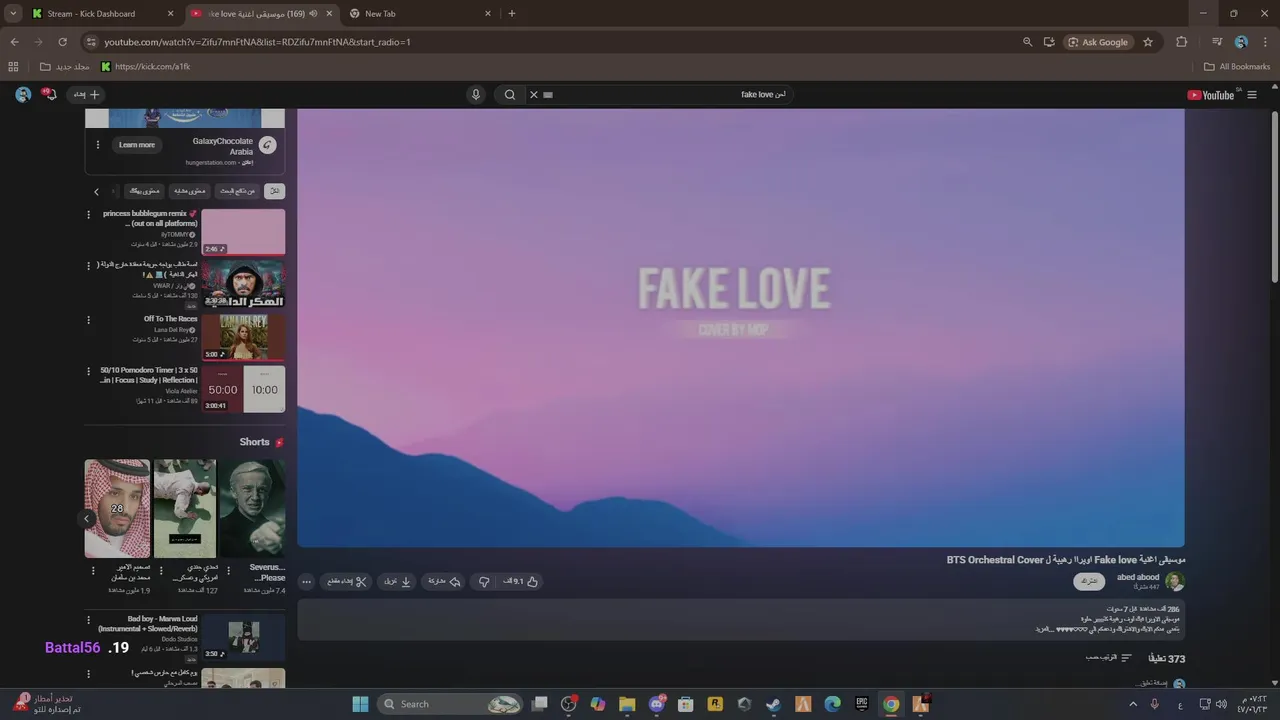This screenshot has height=720, width=1280.
Task: Open options menu for GalaxyChocolate ad
Action: coord(97,145)
